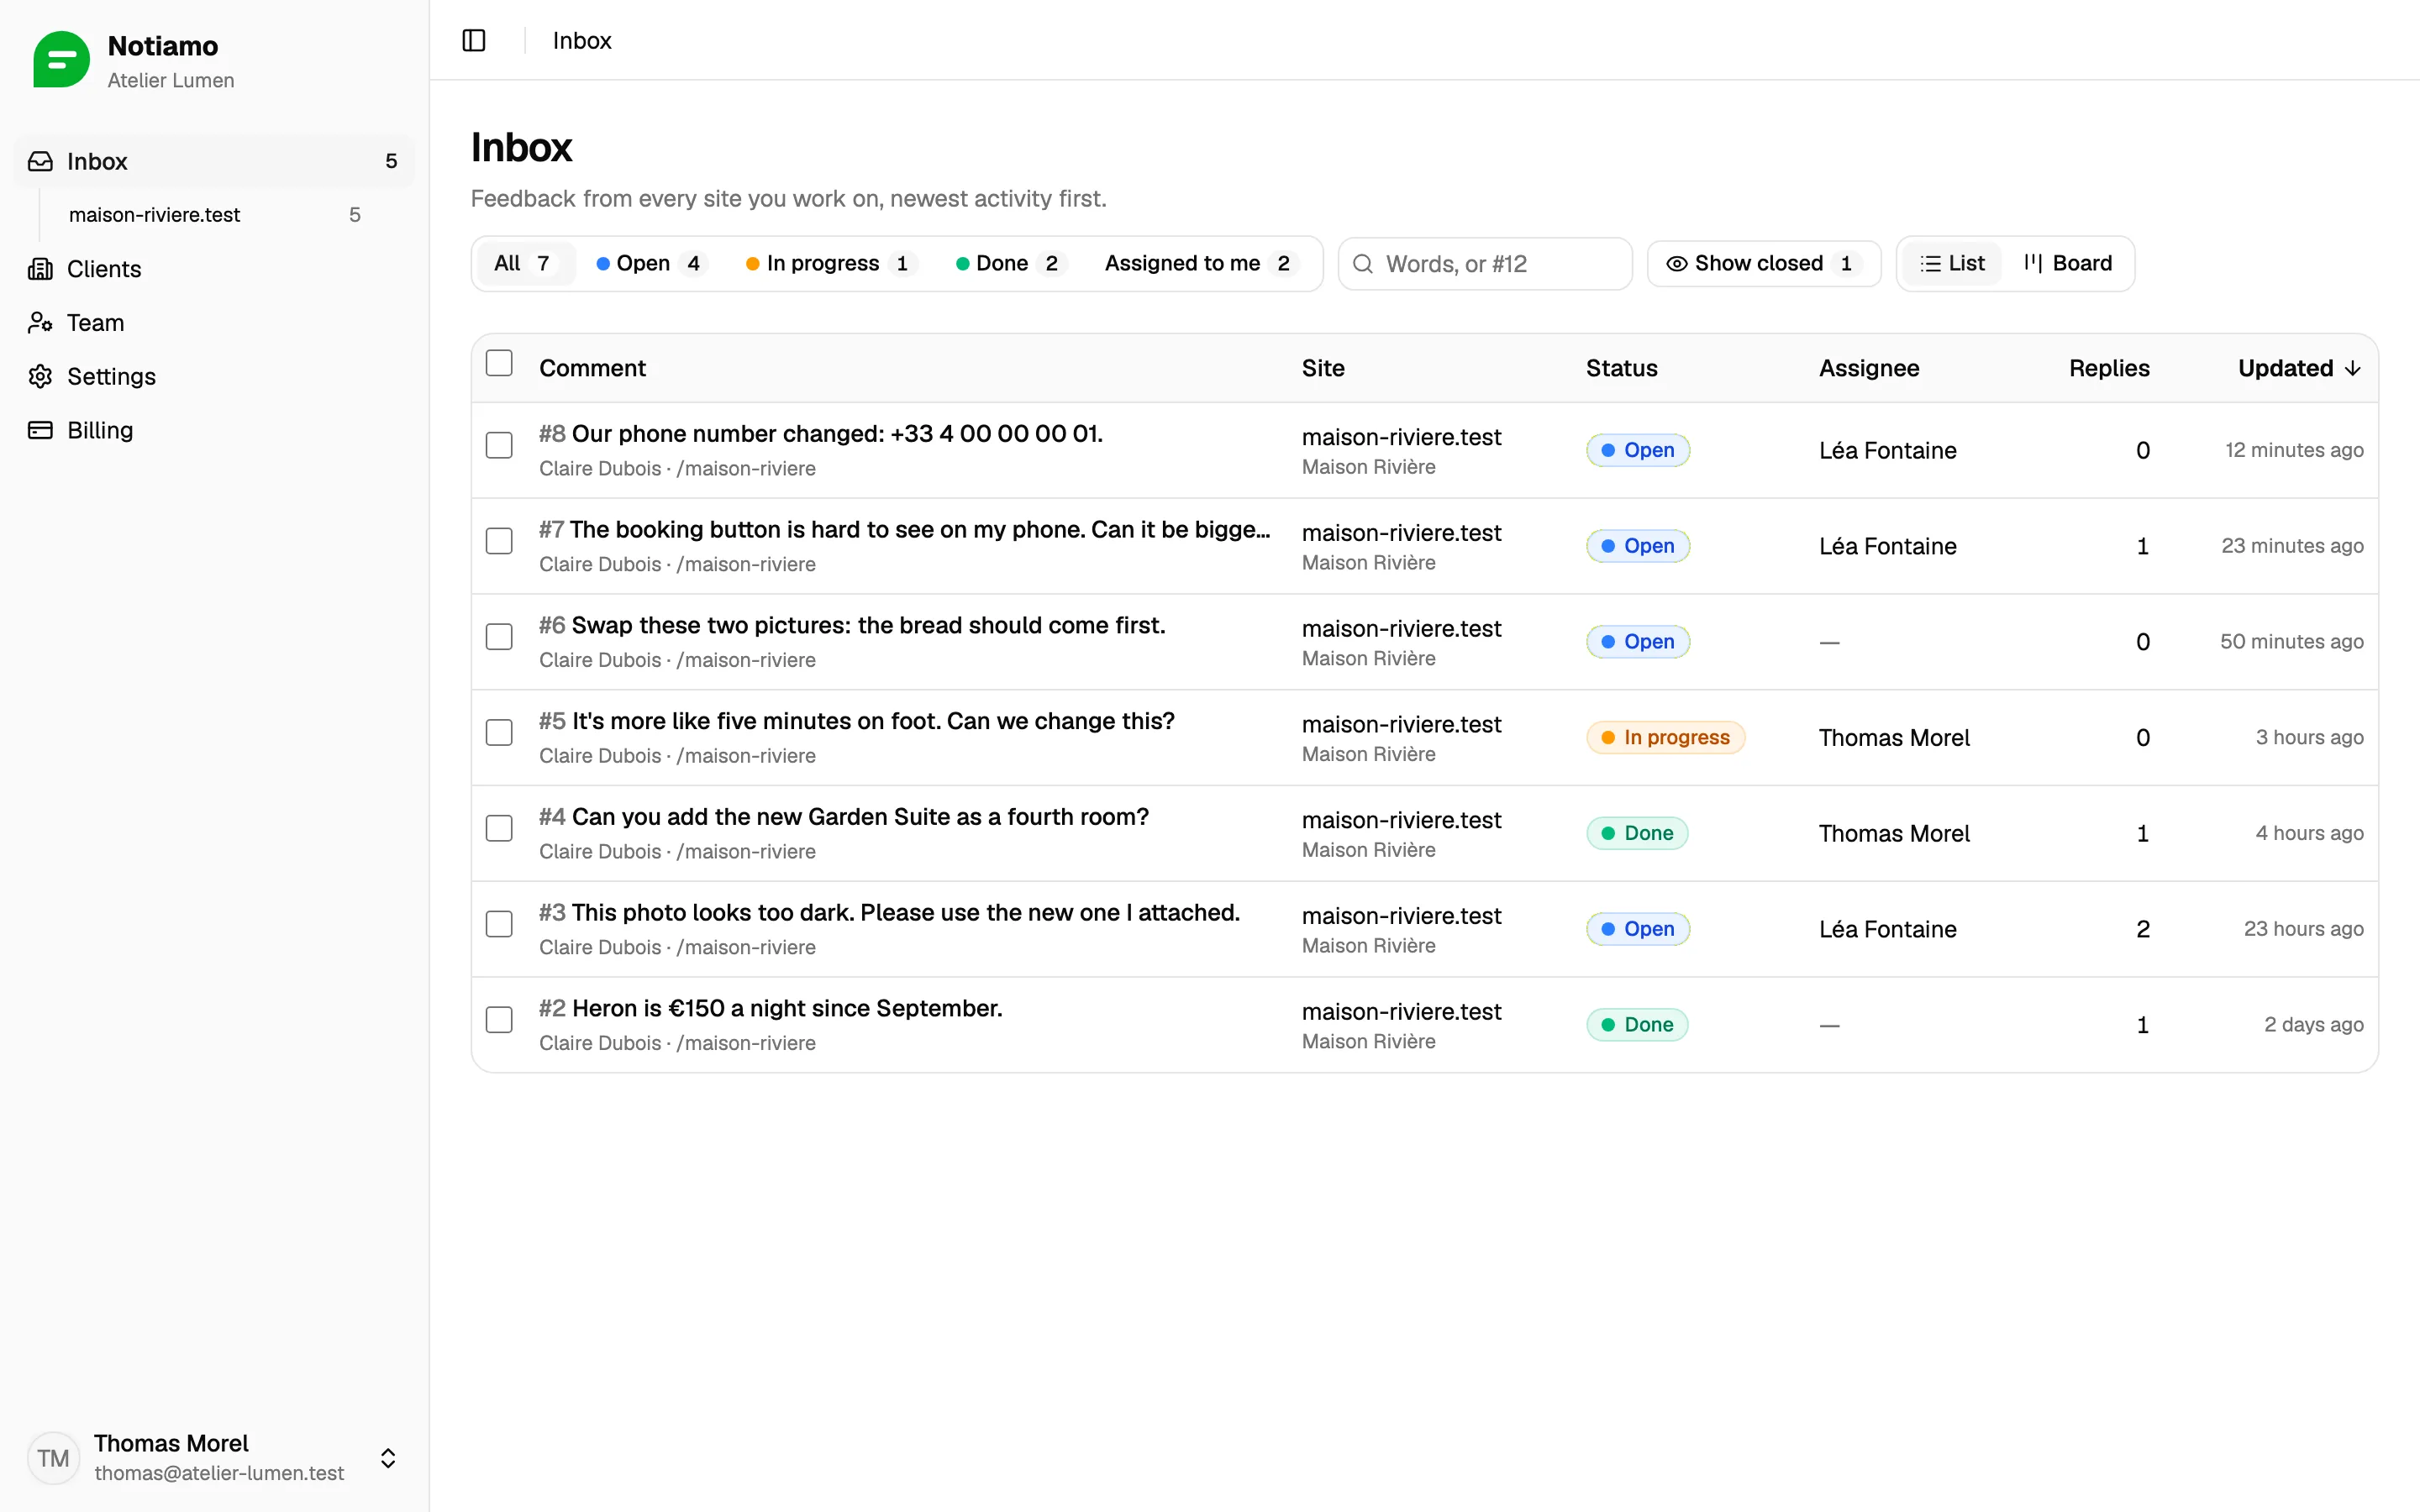Click the Settings gear icon
The image size is (2420, 1512).
pyautogui.click(x=40, y=376)
